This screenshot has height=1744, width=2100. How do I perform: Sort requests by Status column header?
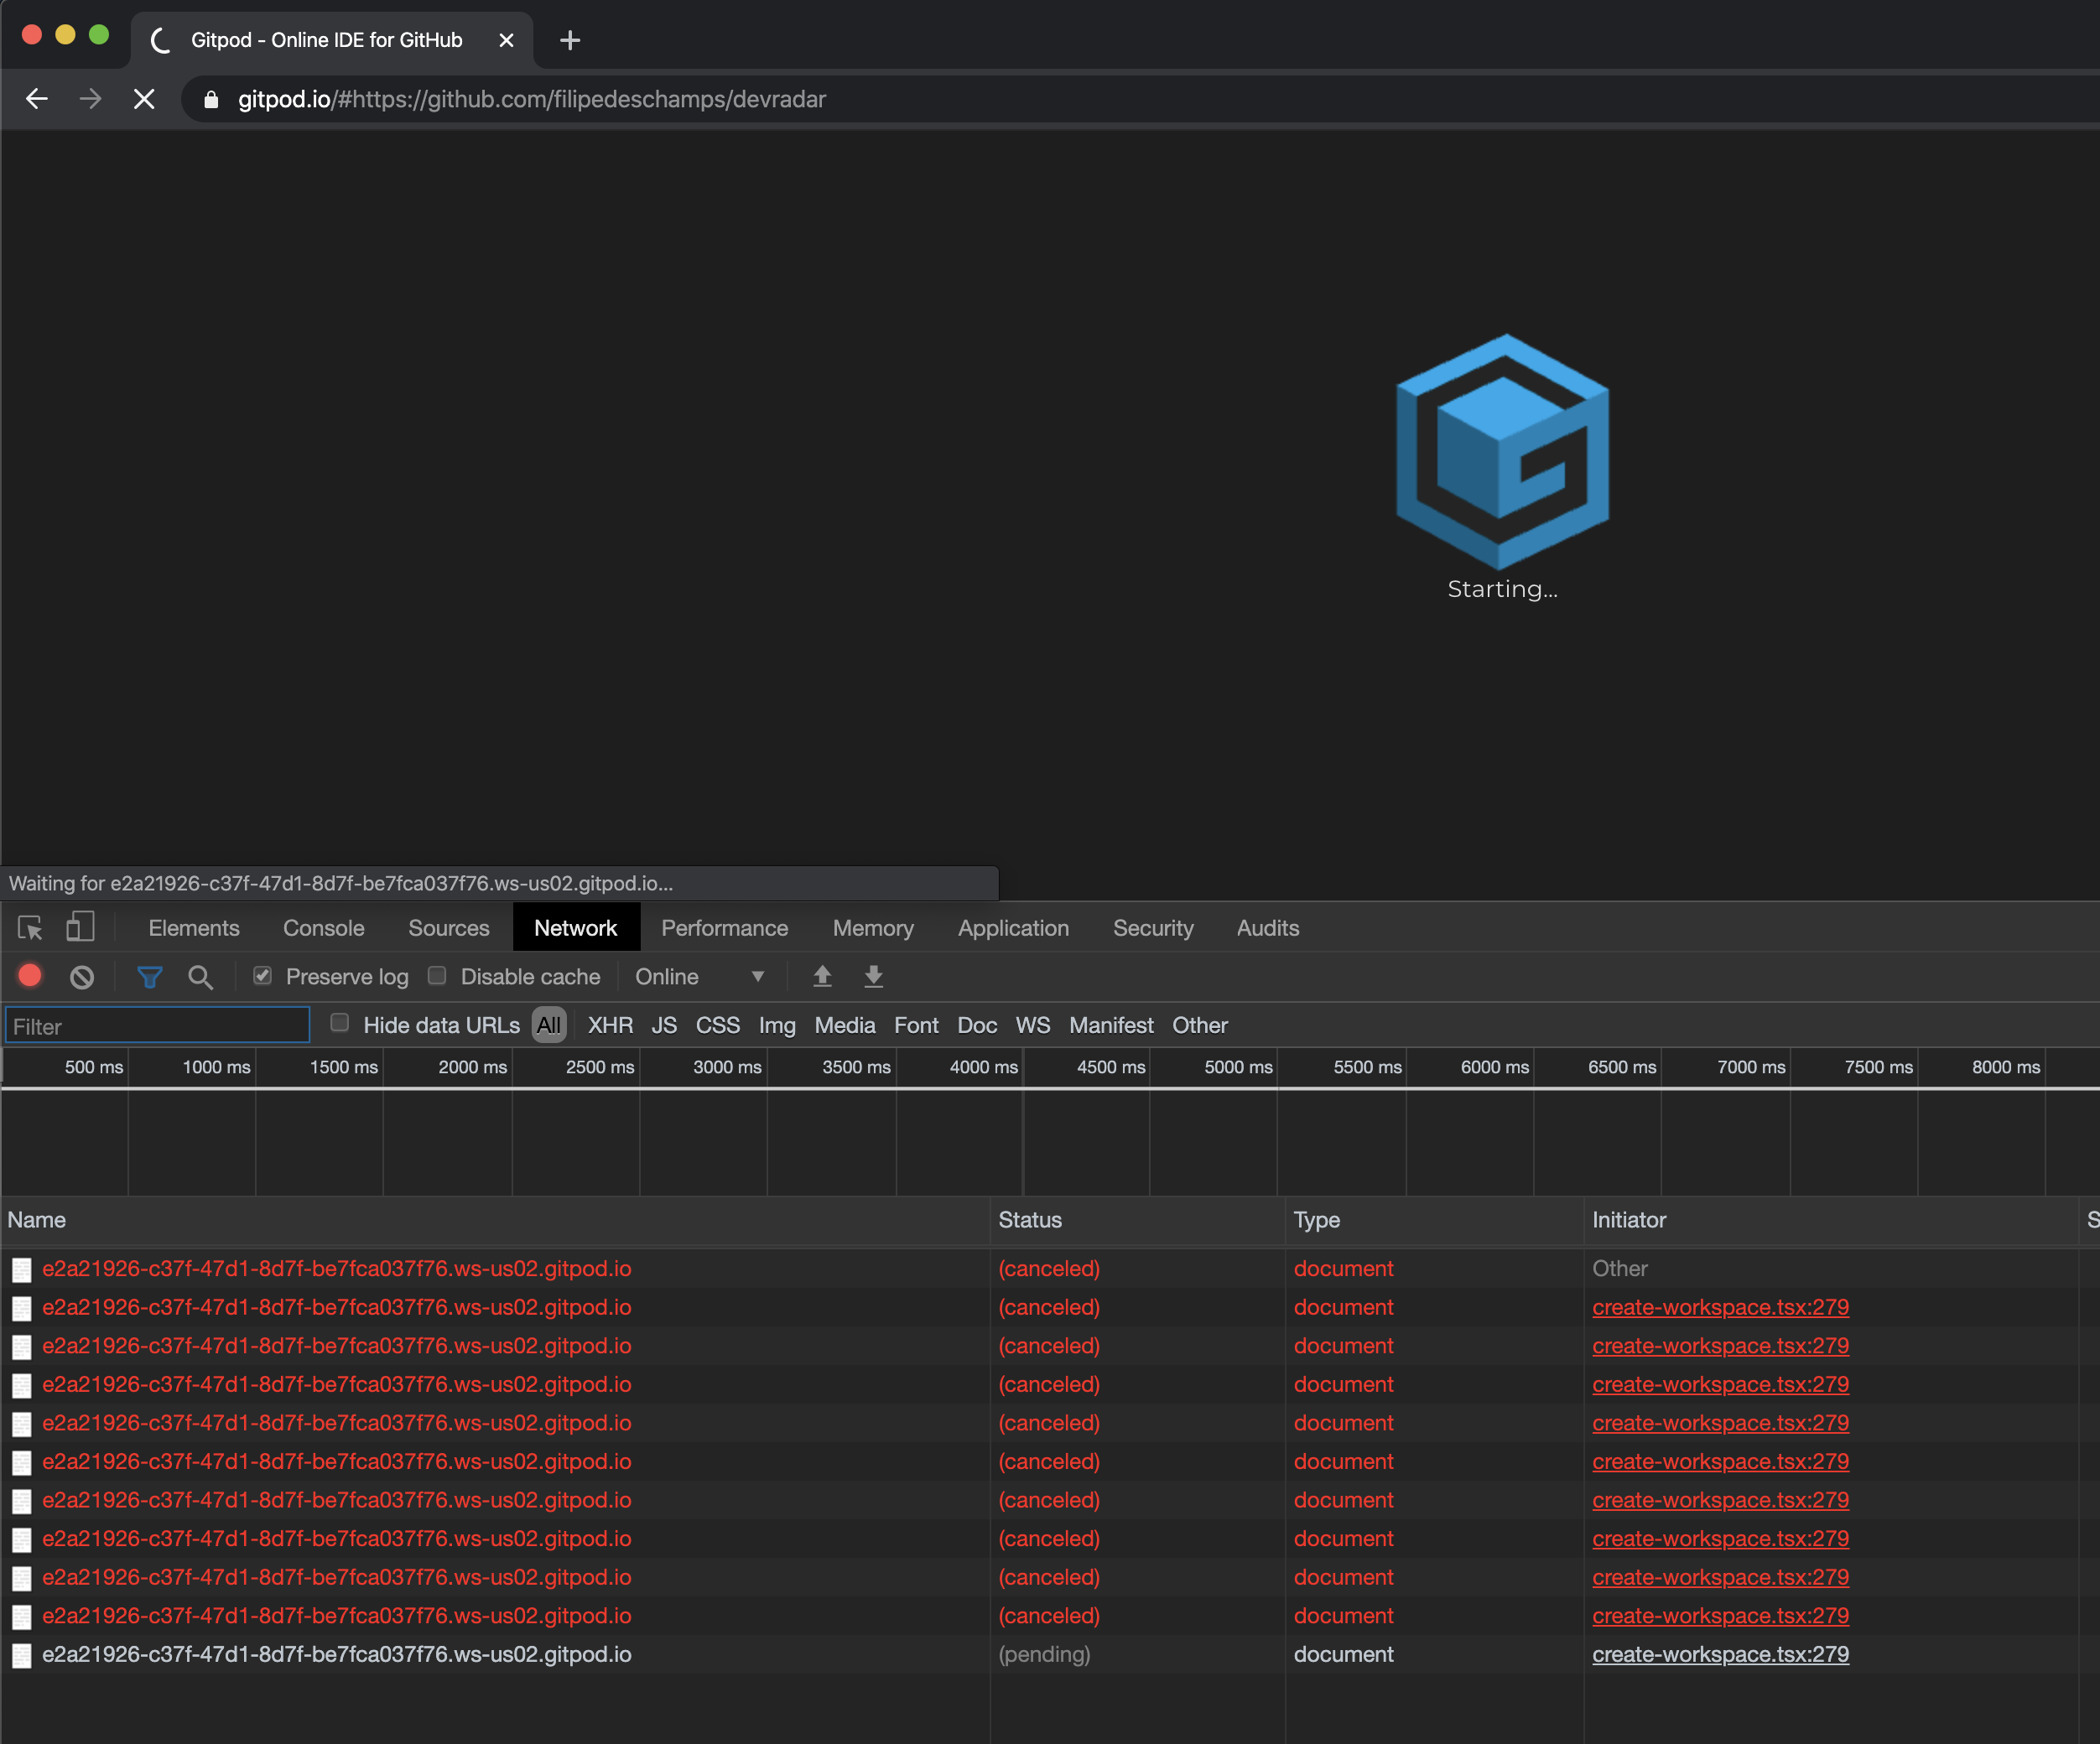pos(1030,1220)
